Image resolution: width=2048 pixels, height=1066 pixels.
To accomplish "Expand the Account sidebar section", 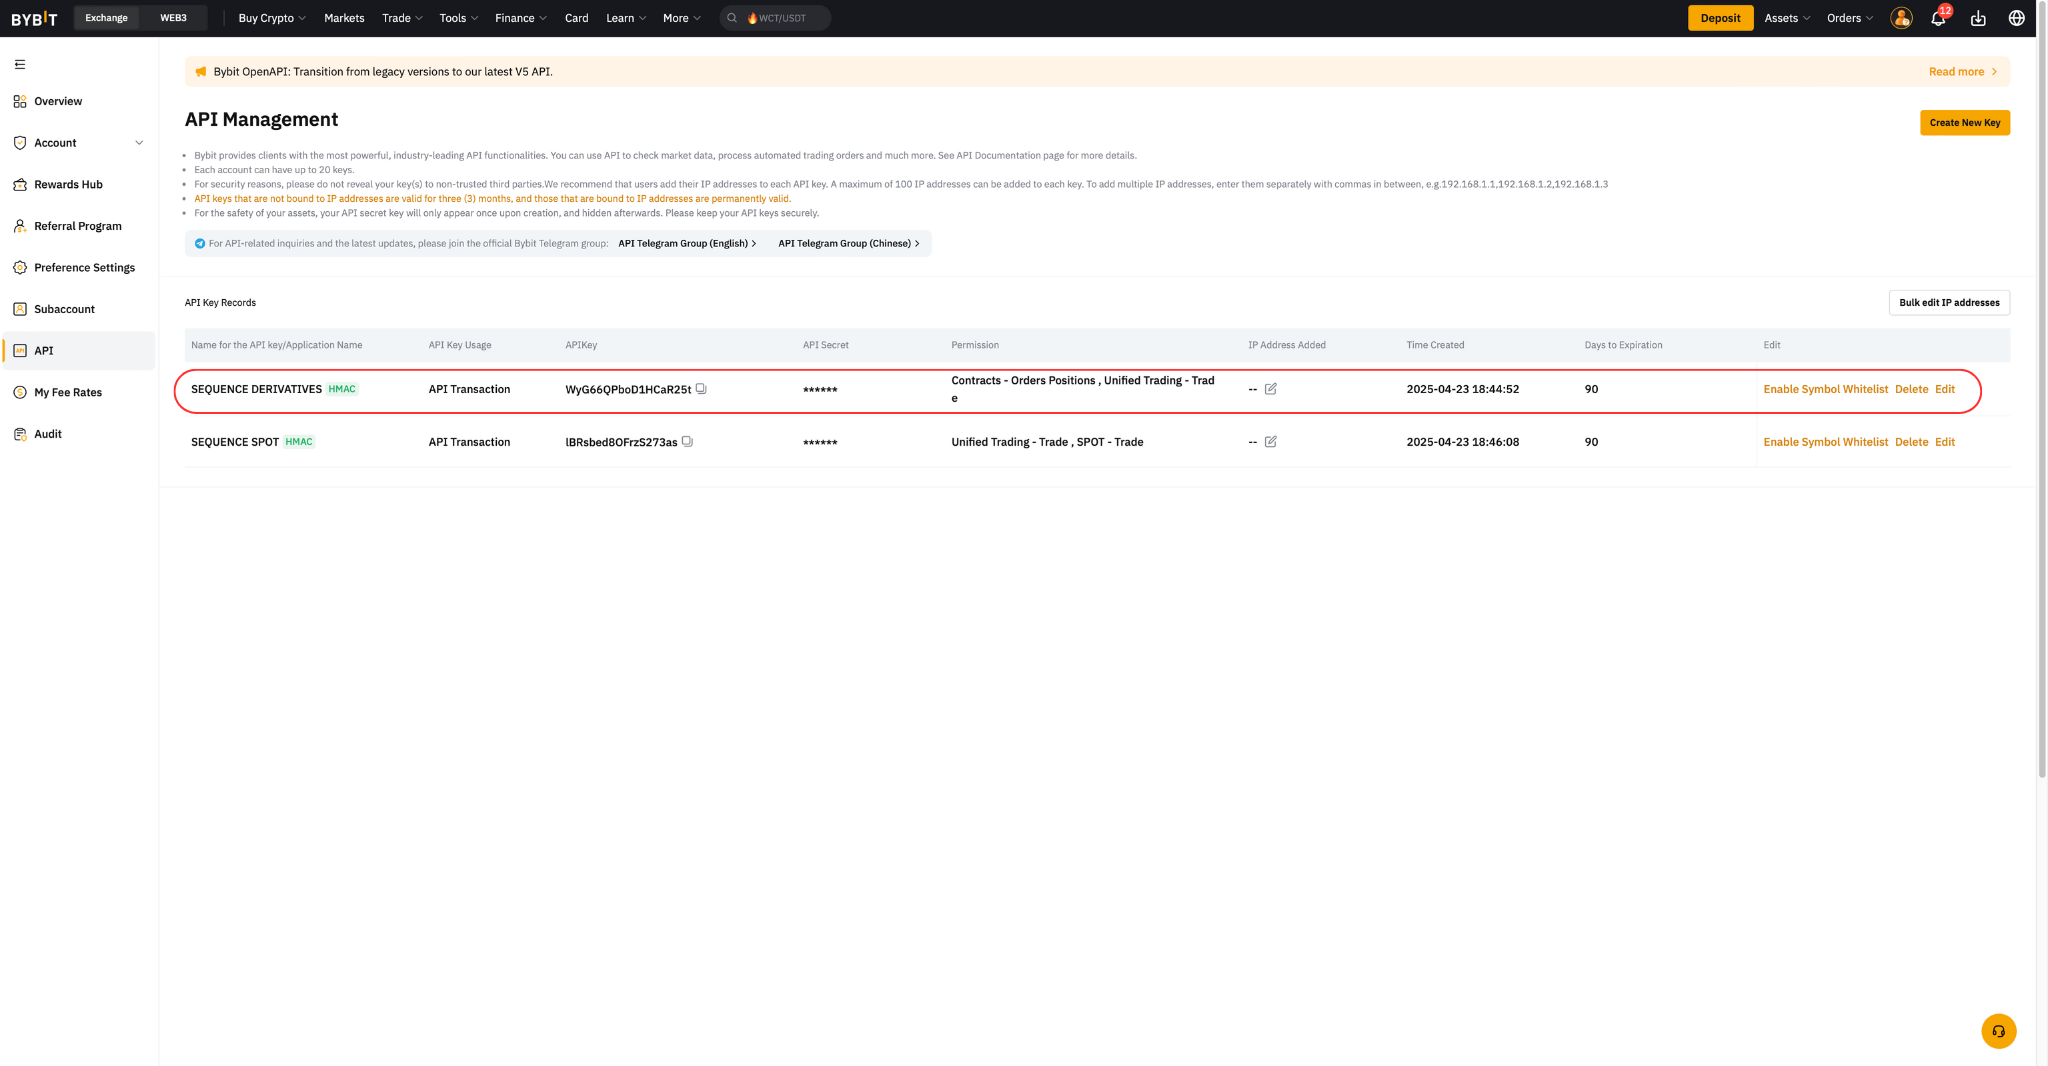I will [78, 143].
